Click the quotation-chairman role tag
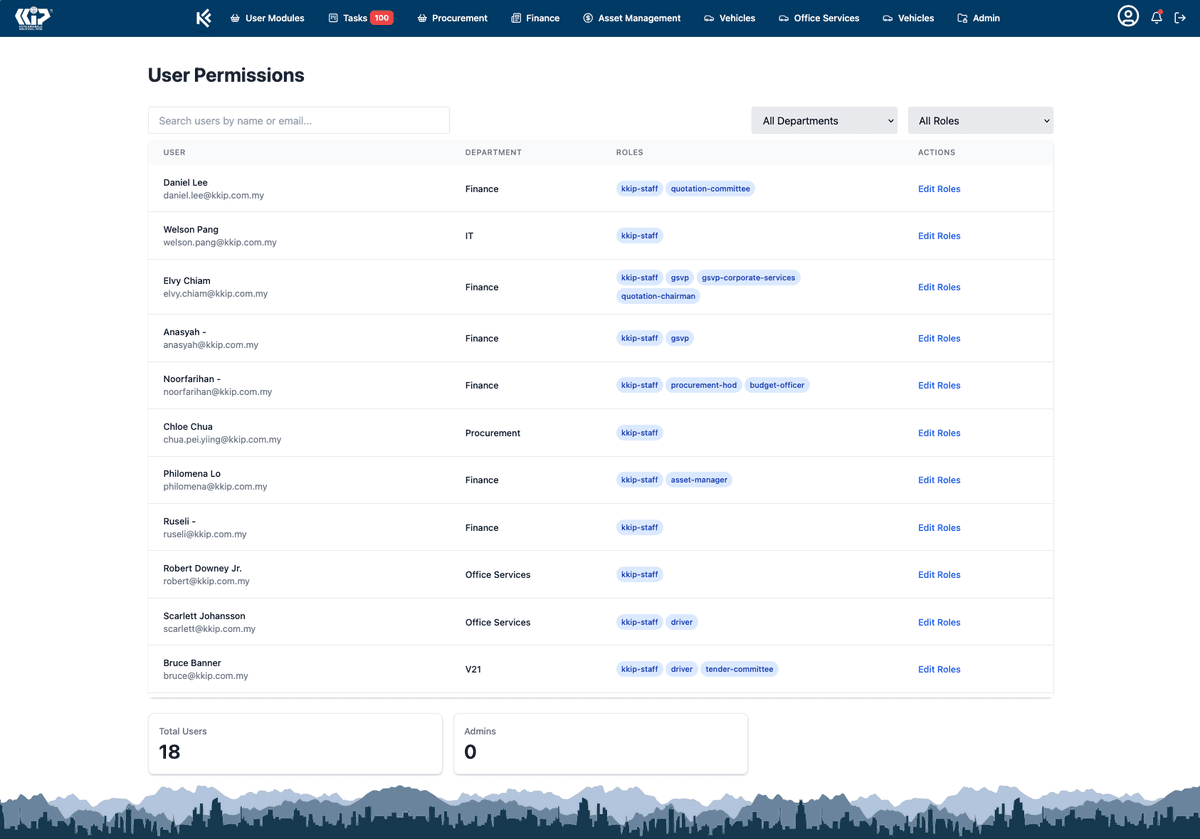Screen dimensions: 1200x839 coord(658,296)
